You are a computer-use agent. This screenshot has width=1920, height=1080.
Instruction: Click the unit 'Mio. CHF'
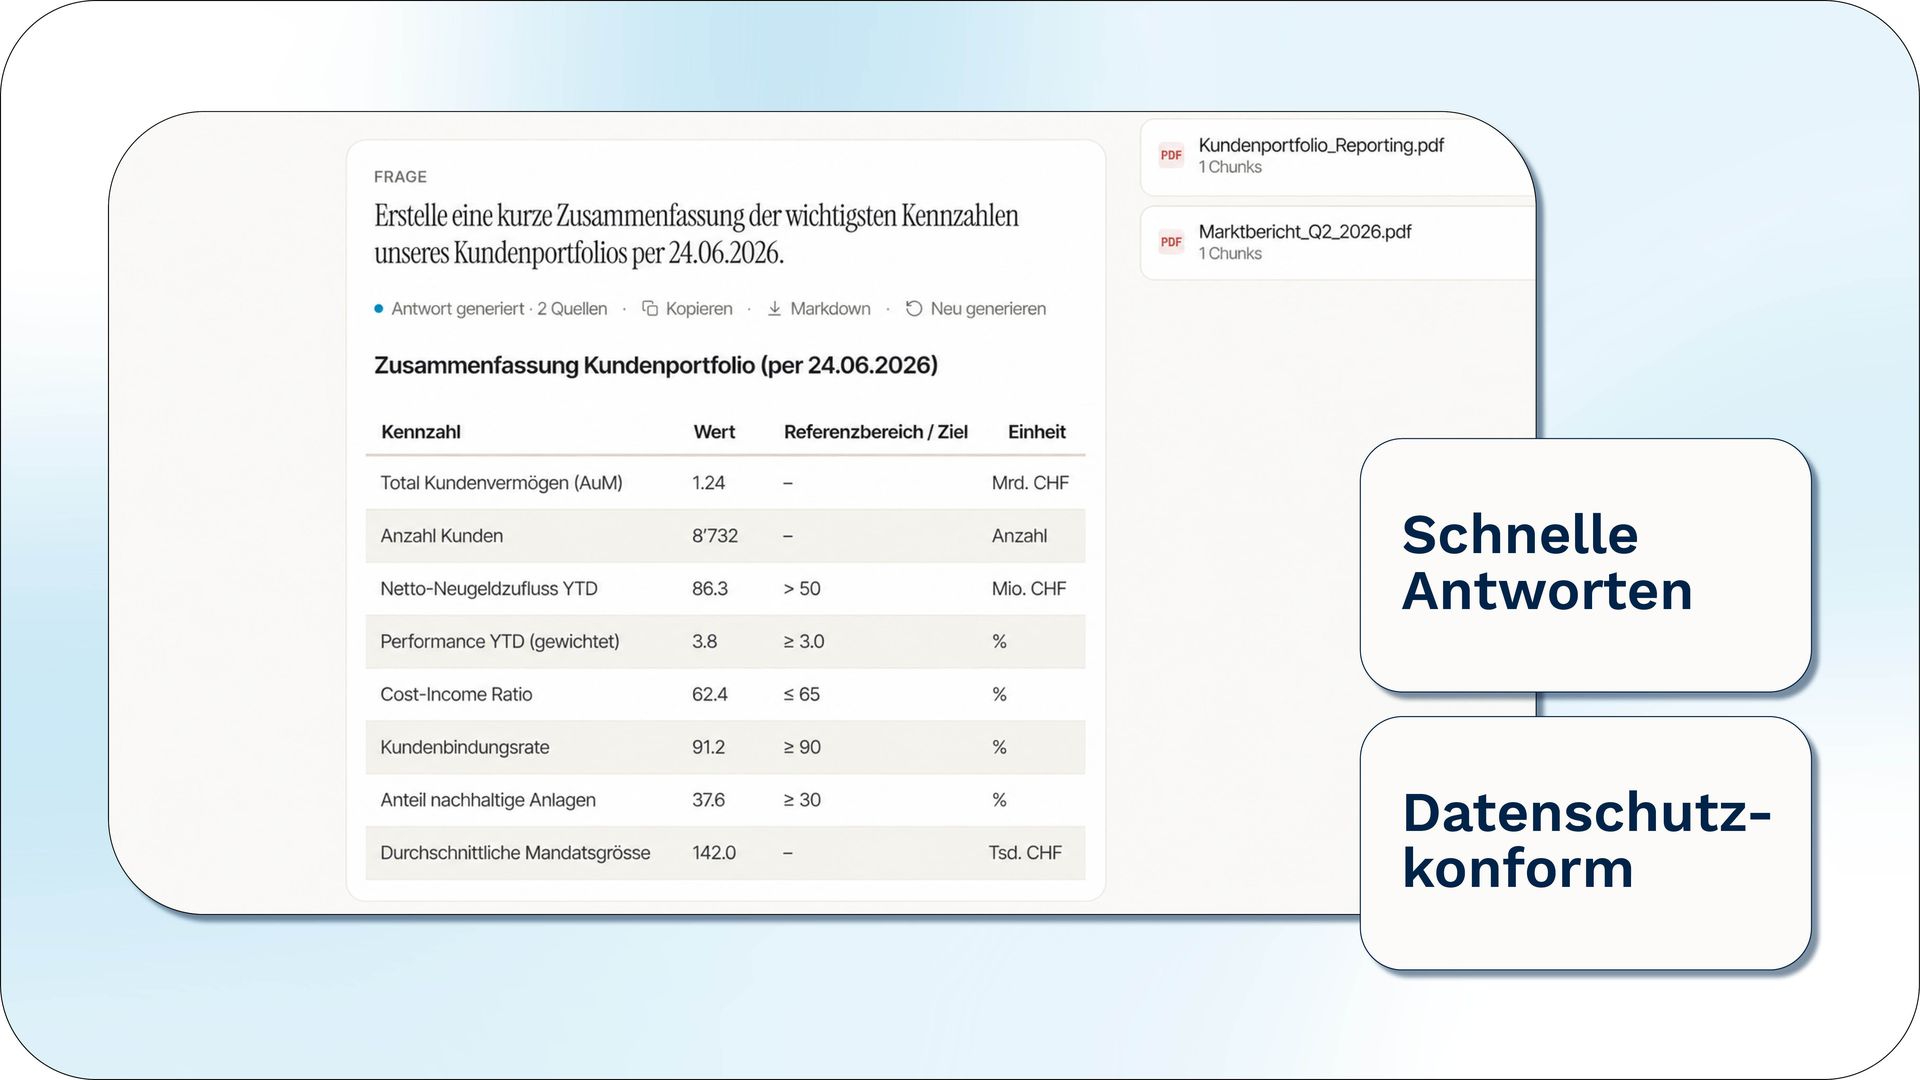click(1029, 589)
